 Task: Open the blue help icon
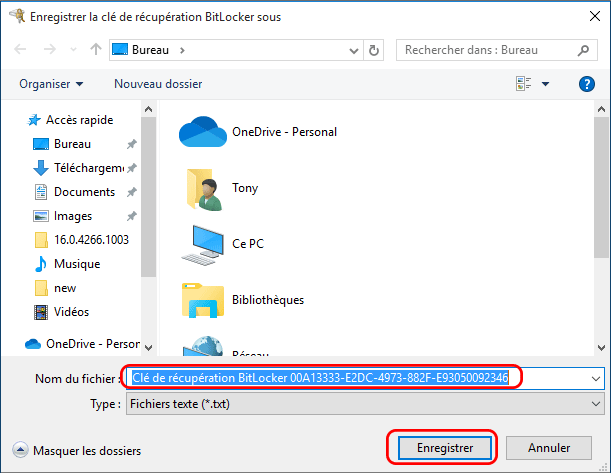(586, 84)
